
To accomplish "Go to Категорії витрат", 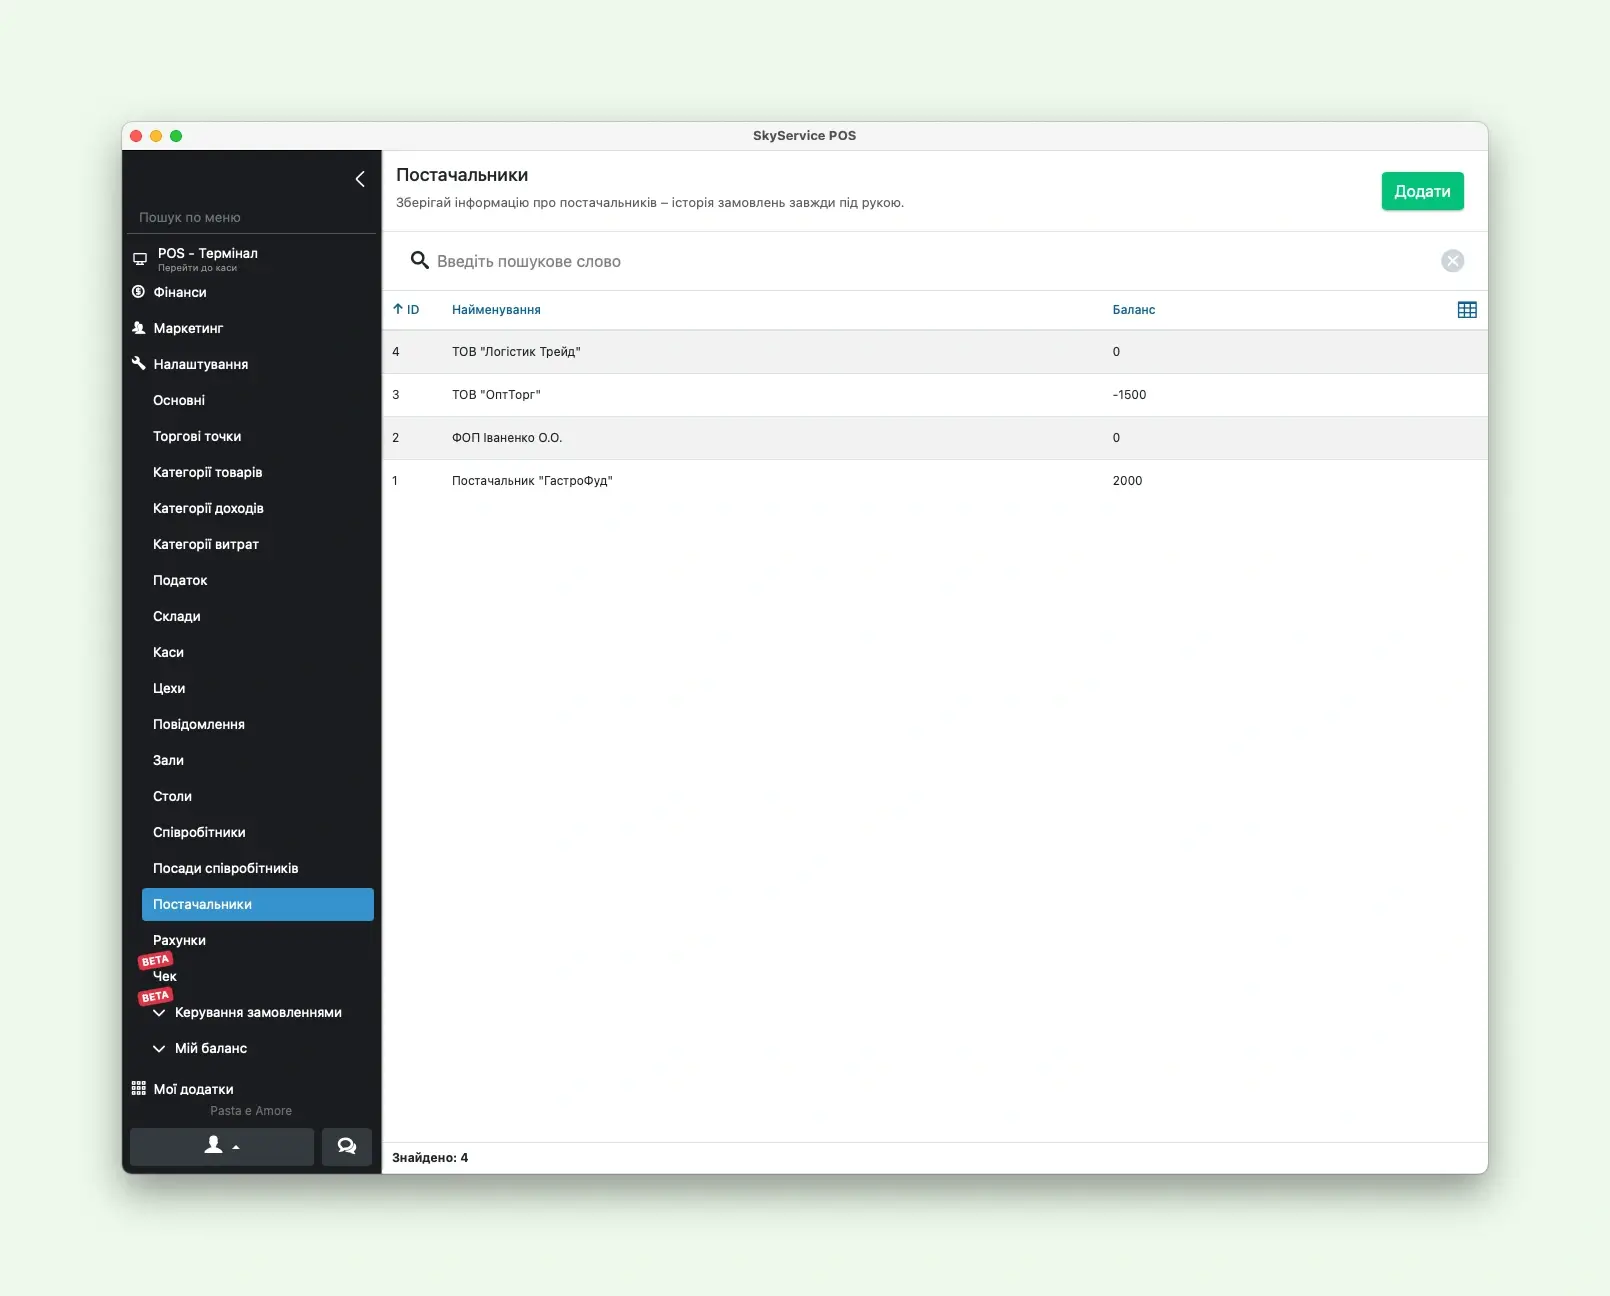I will point(206,544).
